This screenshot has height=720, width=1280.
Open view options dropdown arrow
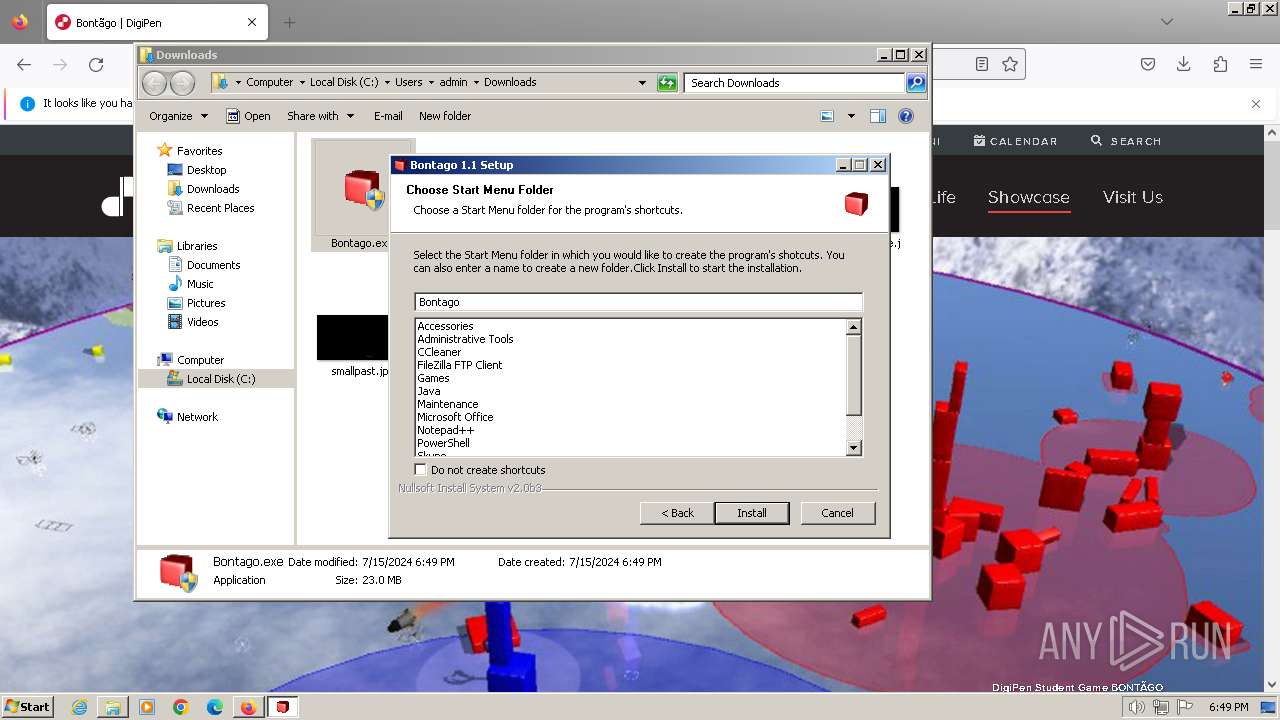[x=851, y=116]
